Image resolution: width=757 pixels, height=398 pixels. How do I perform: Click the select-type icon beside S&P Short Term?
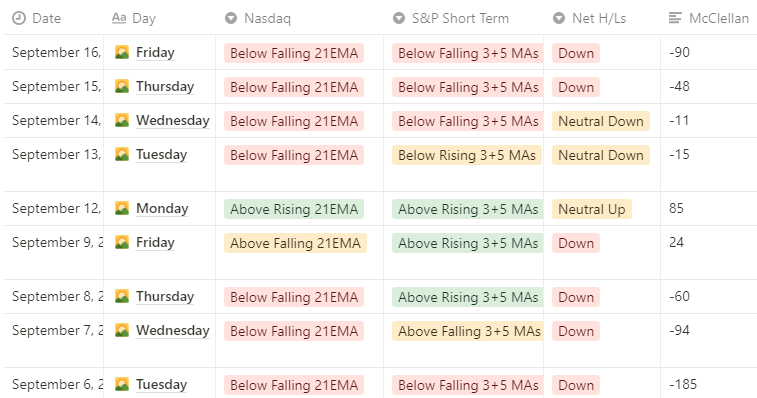point(399,18)
